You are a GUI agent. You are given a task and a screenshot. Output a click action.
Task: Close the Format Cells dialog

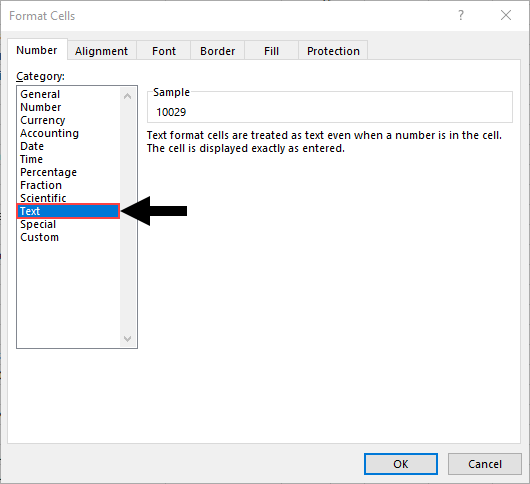click(x=506, y=15)
